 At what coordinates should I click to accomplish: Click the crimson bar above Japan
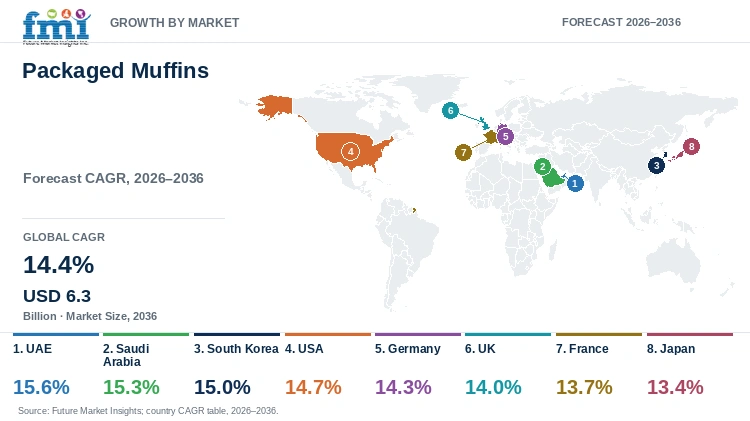click(x=690, y=334)
